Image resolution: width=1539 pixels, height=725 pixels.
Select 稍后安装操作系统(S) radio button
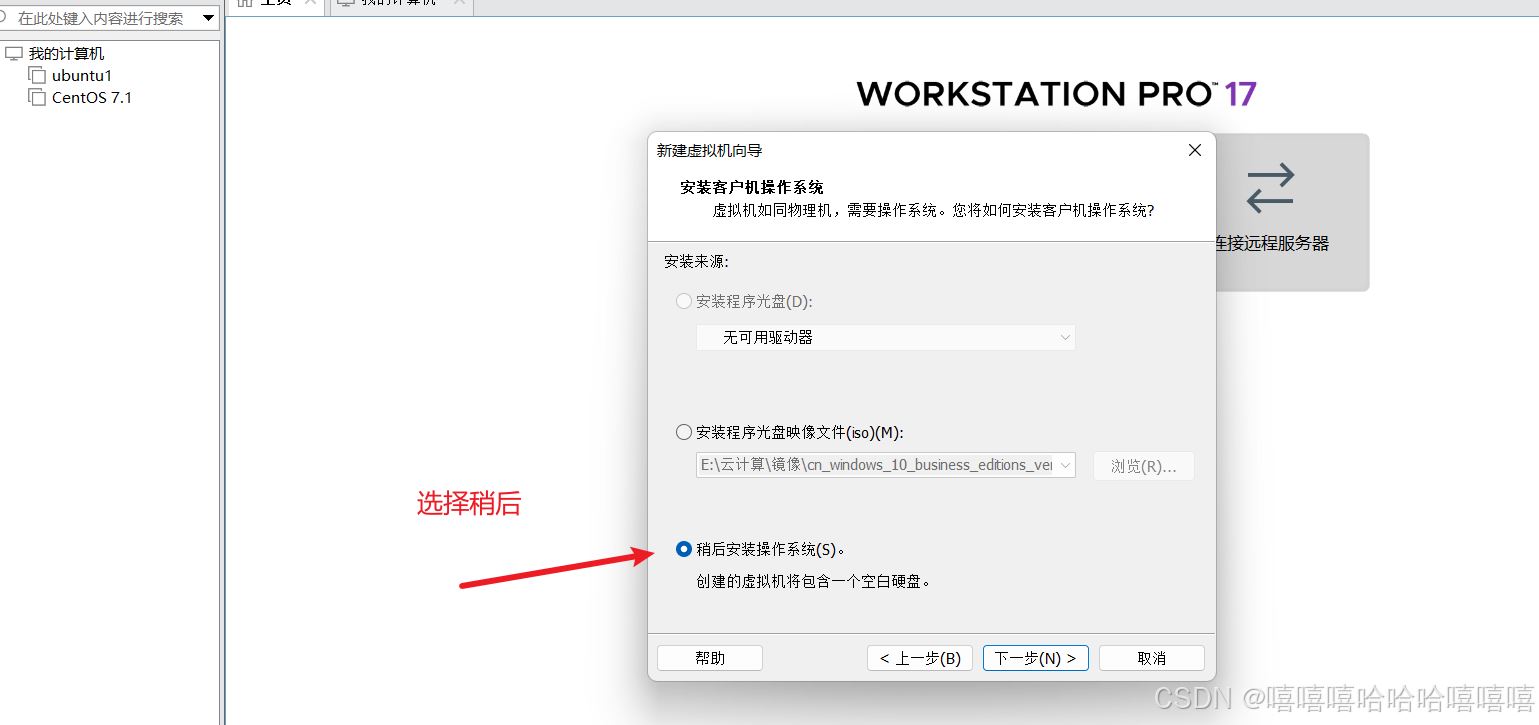[684, 549]
